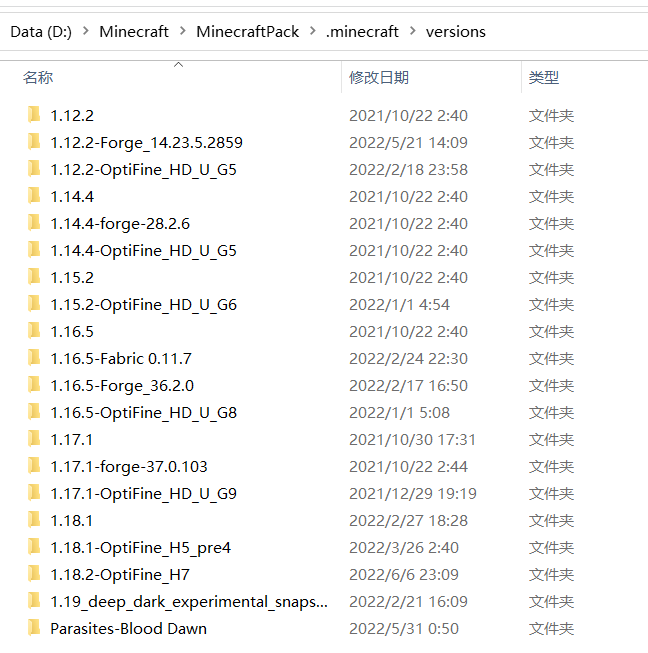Image resolution: width=648 pixels, height=653 pixels.
Task: Click folder icon of 1.14.4-OptiFine_HD_U_G5
Action: [x=34, y=250]
